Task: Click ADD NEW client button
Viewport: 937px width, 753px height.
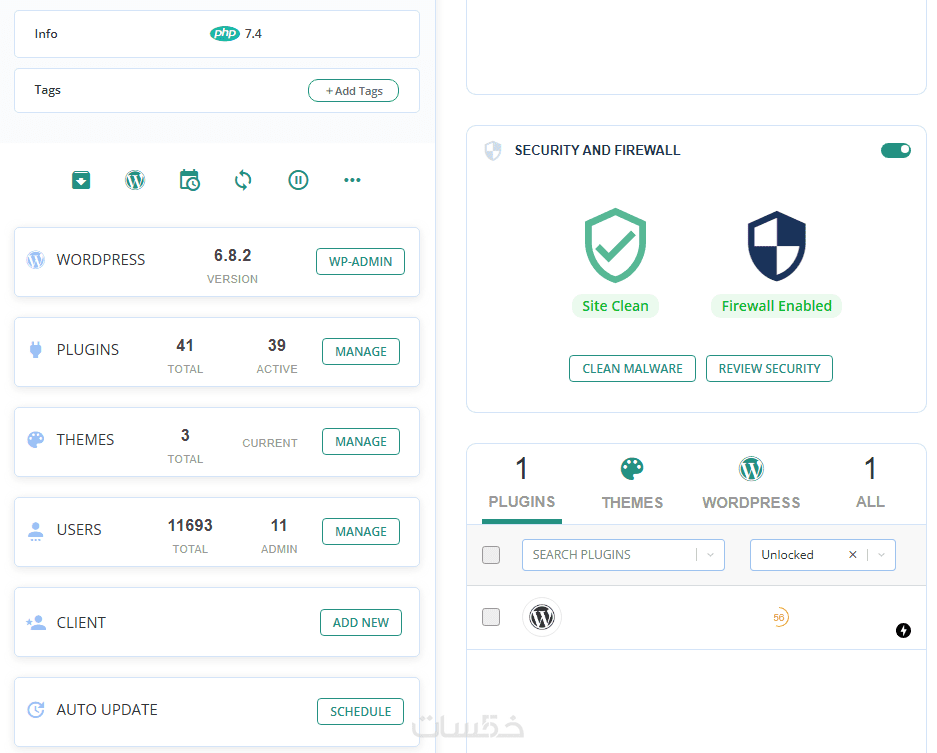Action: [x=361, y=623]
